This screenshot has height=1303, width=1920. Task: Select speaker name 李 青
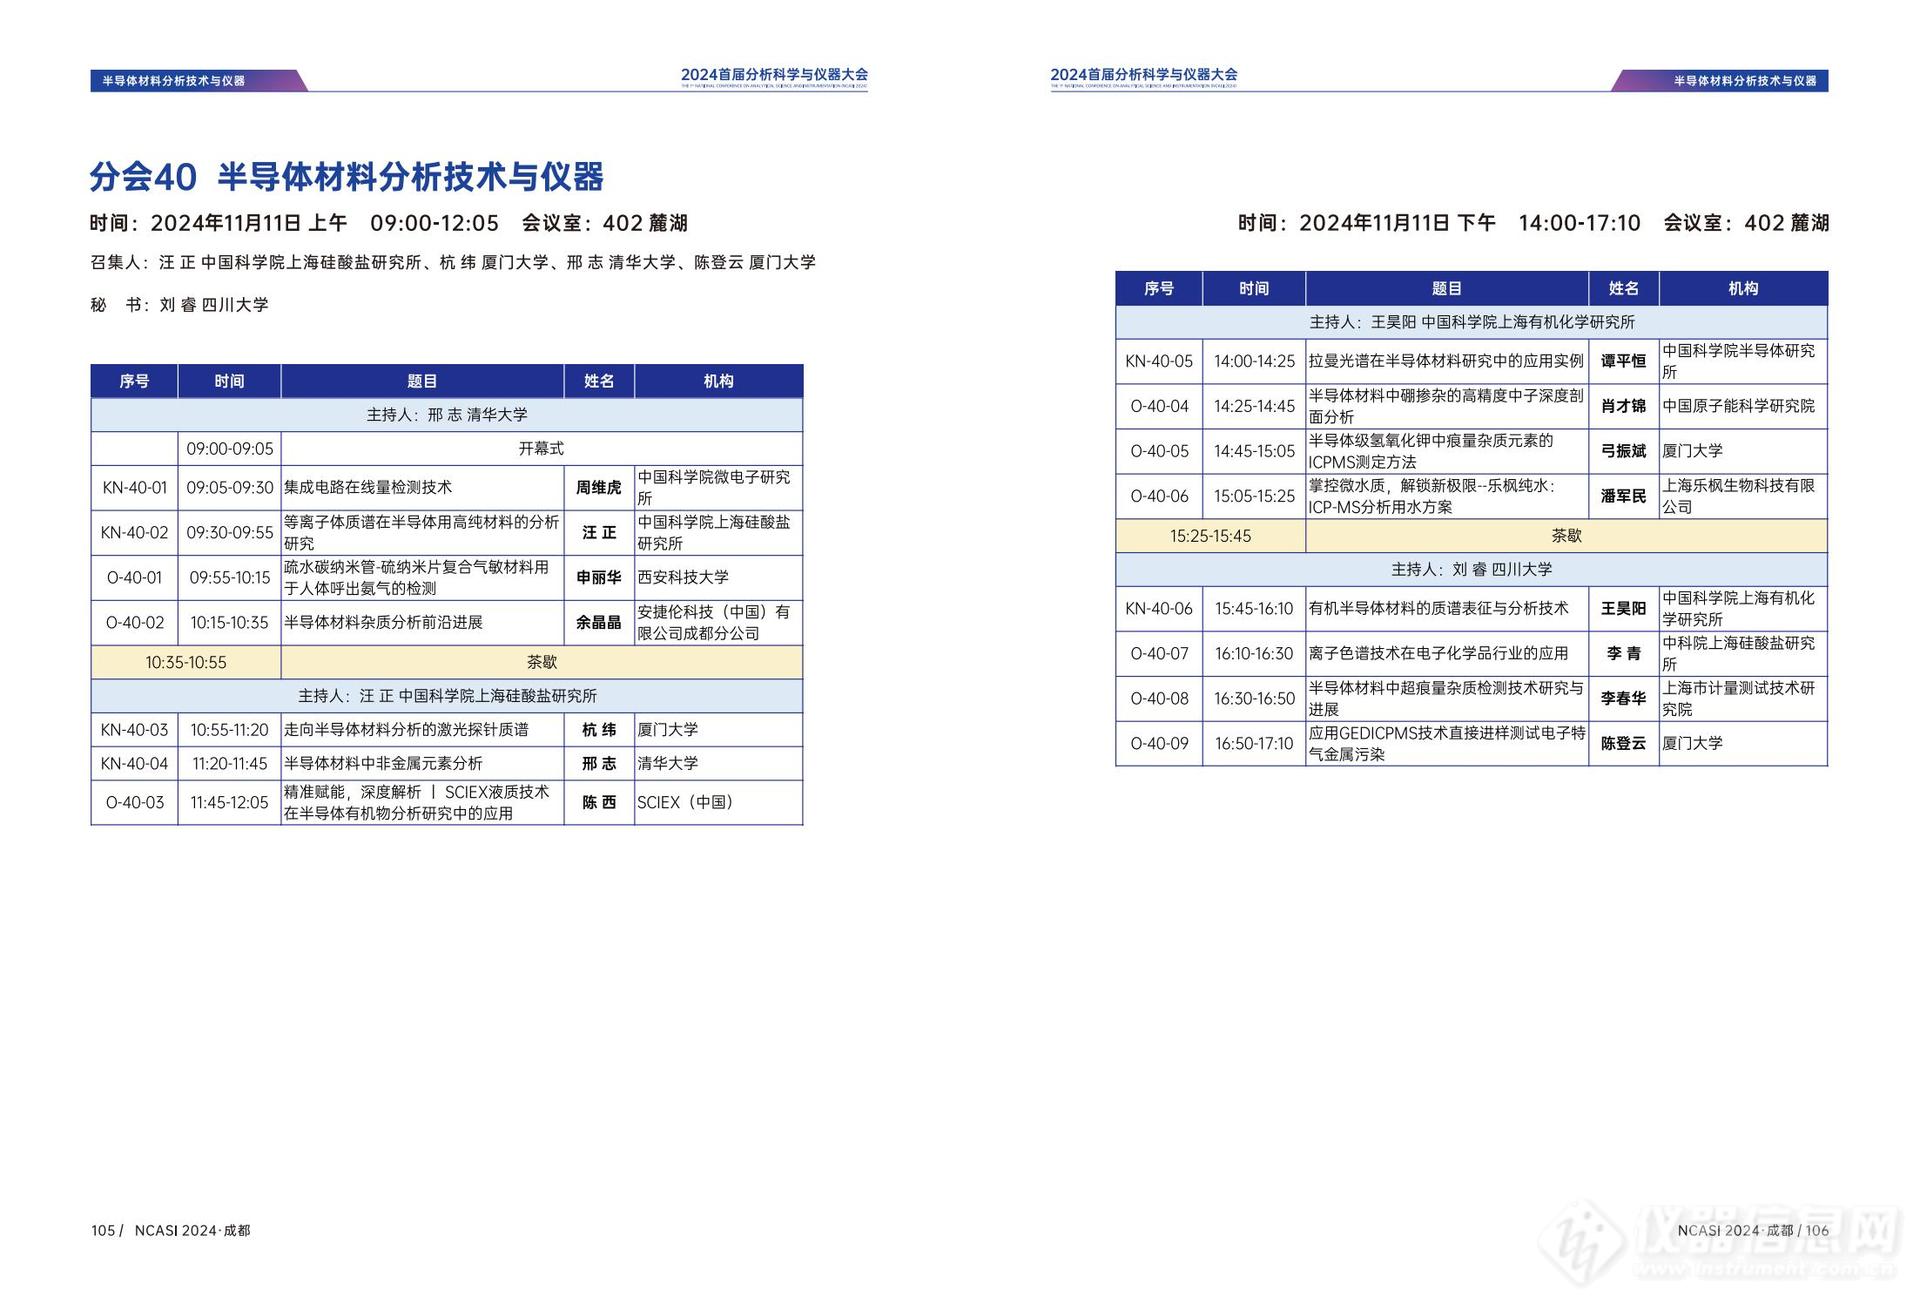coord(1623,653)
